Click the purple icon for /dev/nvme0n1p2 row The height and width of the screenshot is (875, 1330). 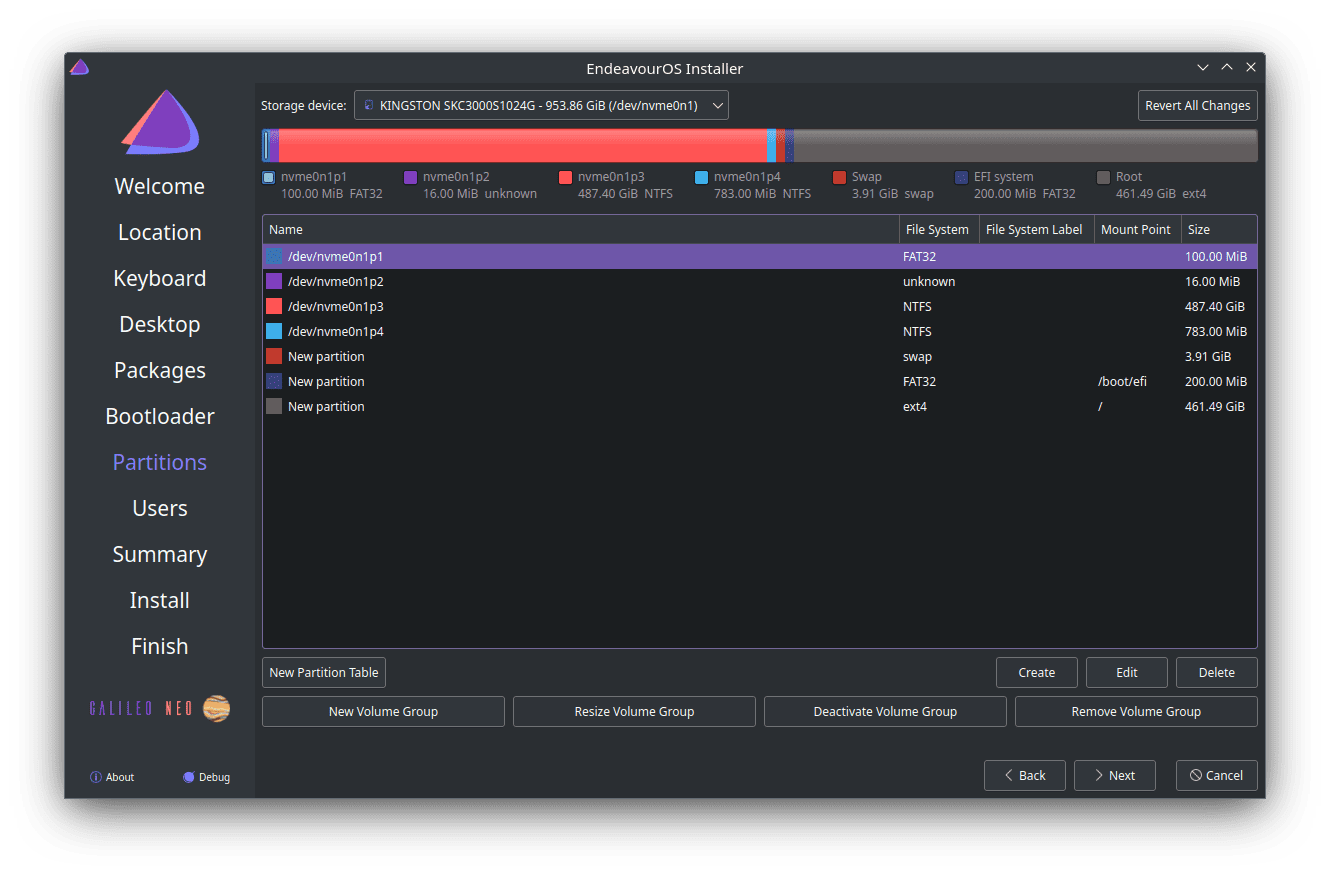click(x=274, y=281)
